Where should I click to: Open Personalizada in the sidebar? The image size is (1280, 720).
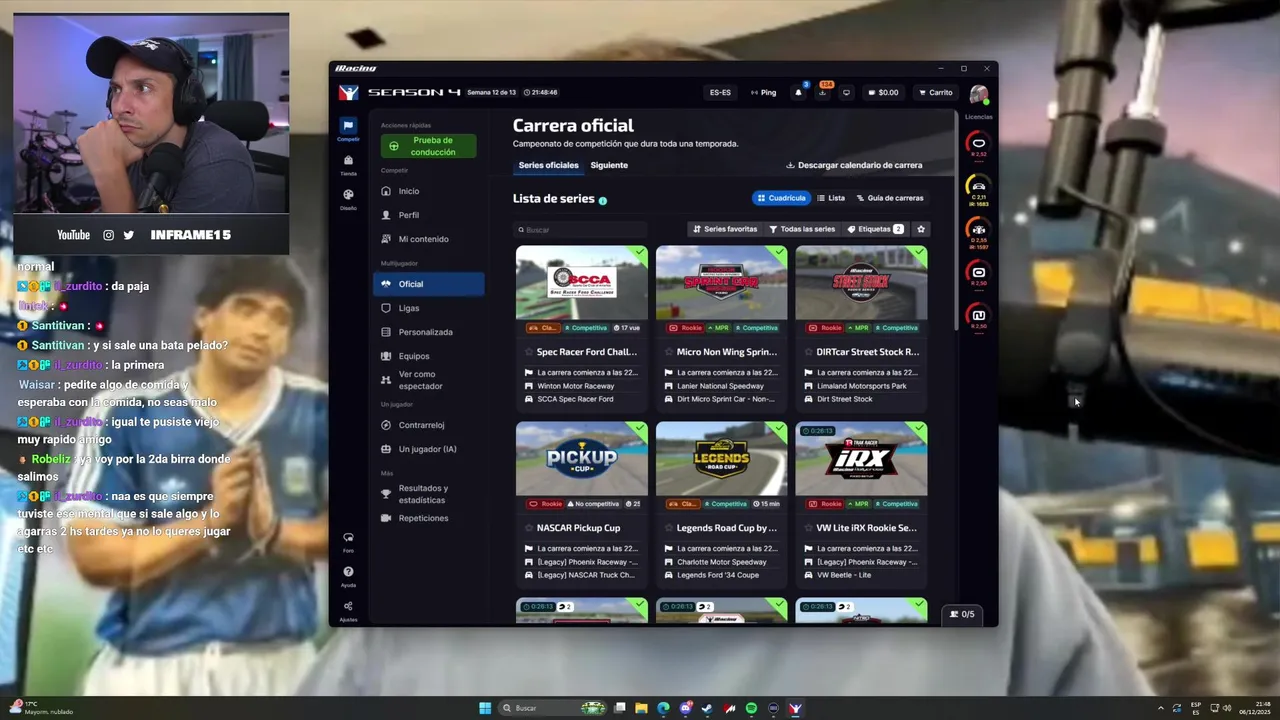(x=429, y=332)
